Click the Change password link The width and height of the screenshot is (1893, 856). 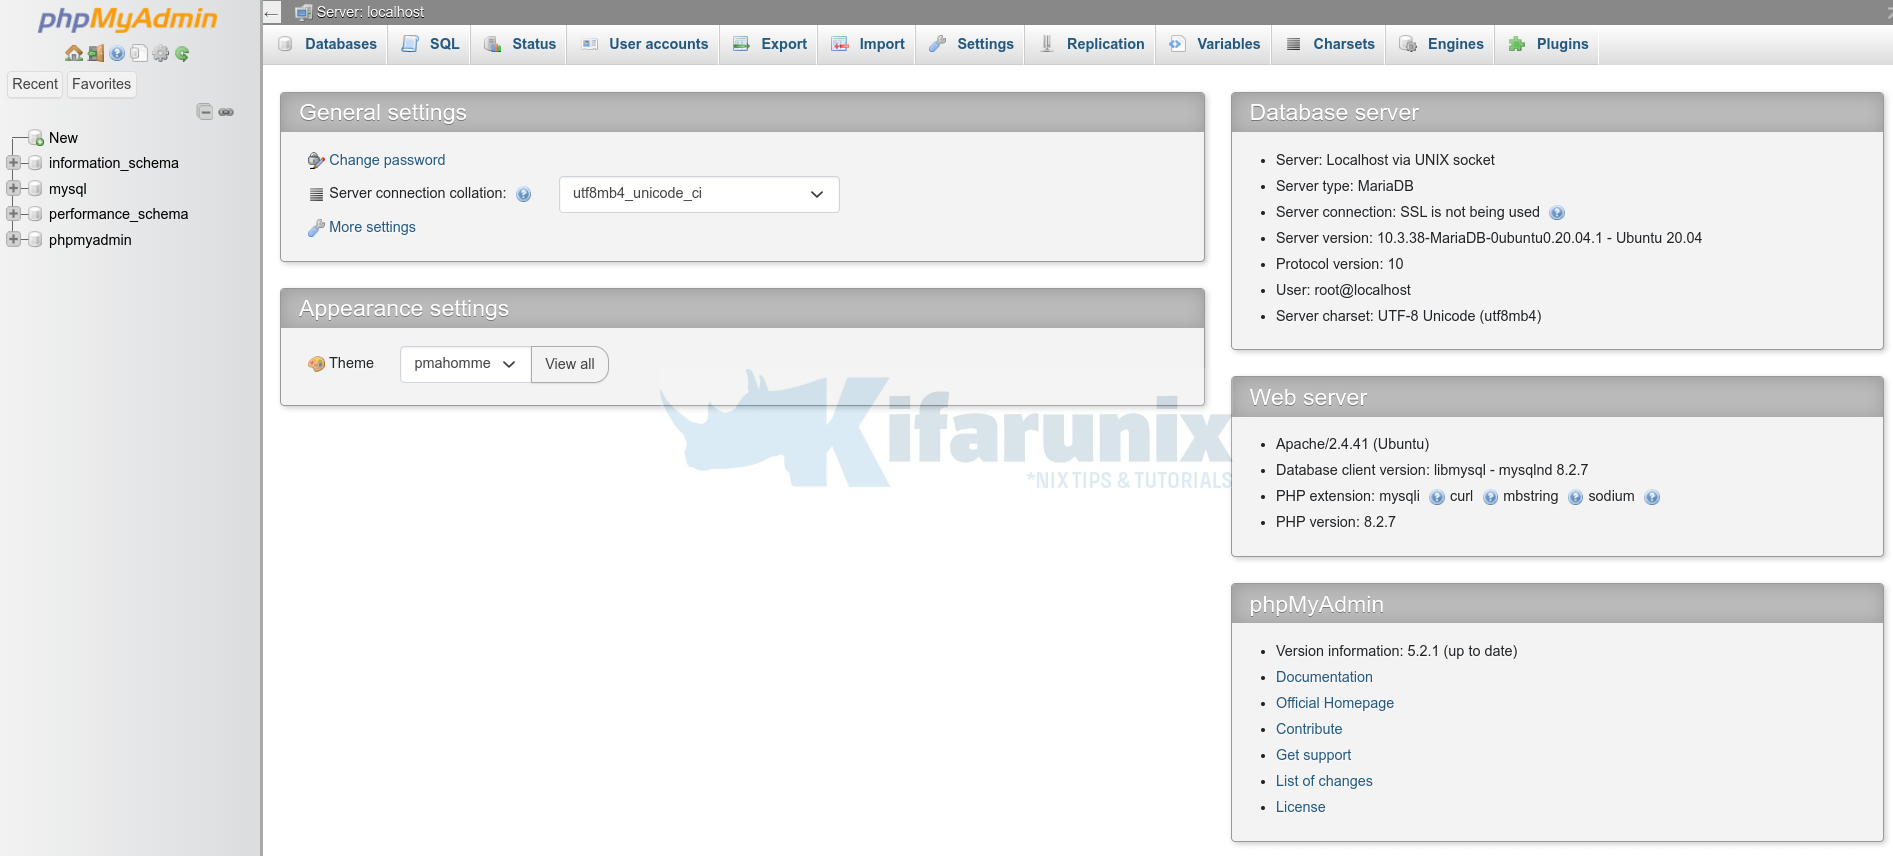387,160
